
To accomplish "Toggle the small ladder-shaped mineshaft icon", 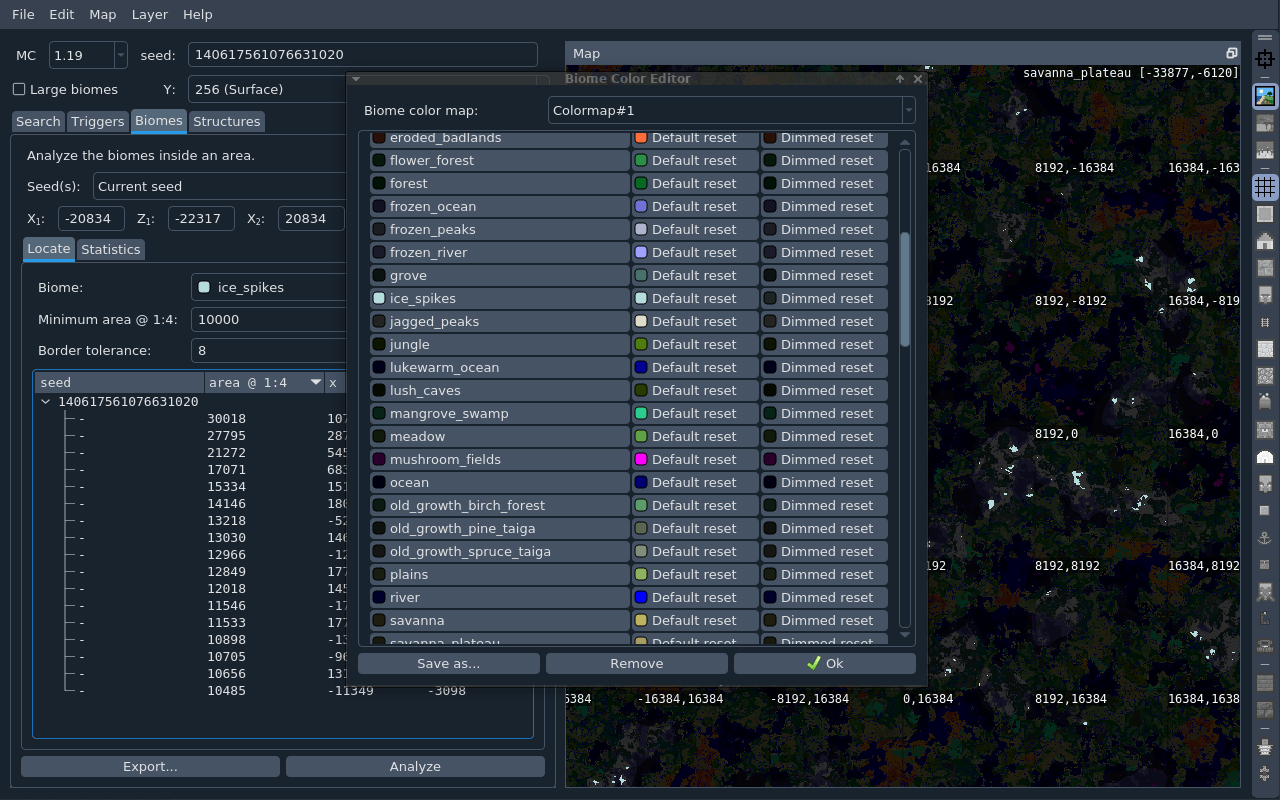I will point(1264,322).
